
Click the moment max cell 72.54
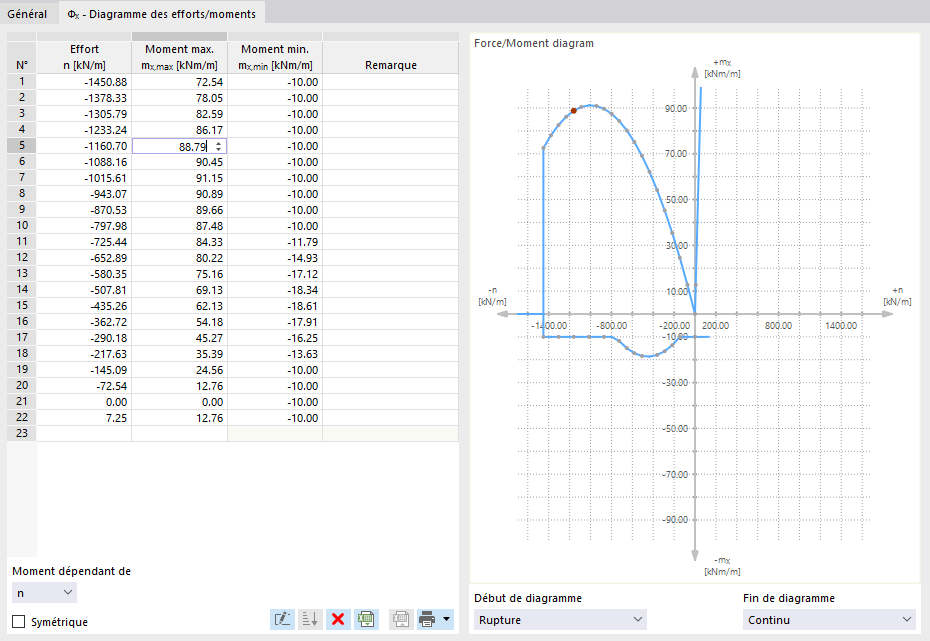pyautogui.click(x=179, y=82)
